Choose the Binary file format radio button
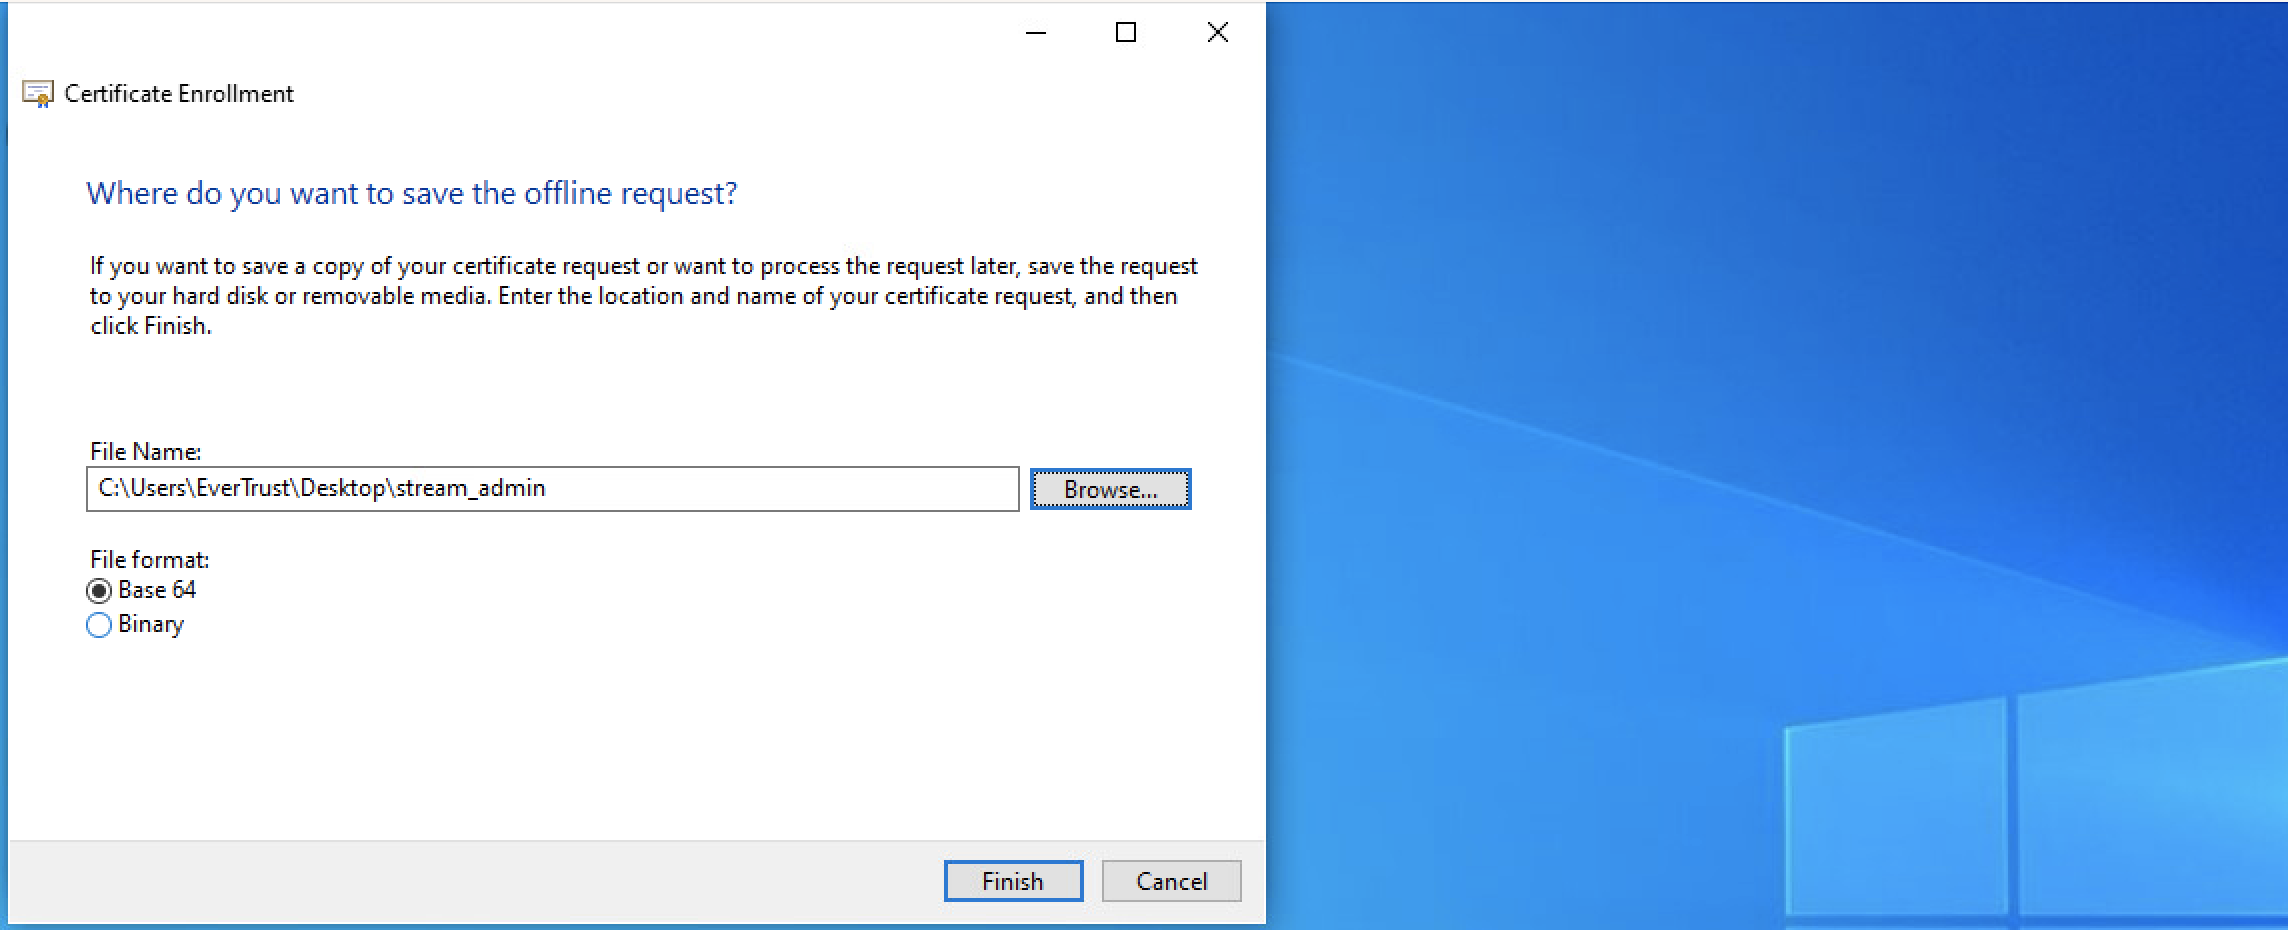This screenshot has width=2288, height=930. pyautogui.click(x=99, y=625)
